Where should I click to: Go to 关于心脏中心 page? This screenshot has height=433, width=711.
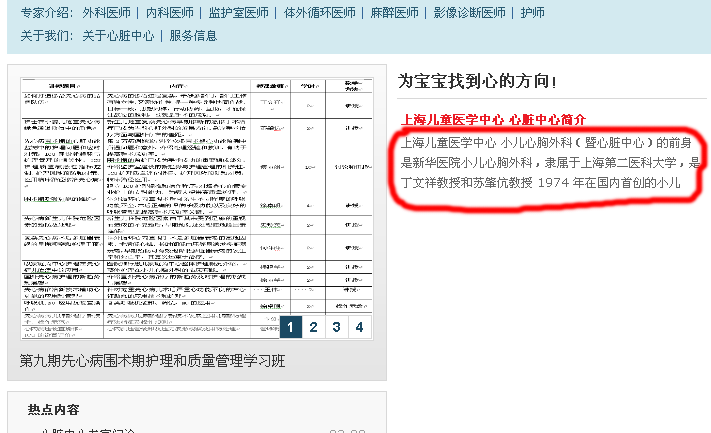click(x=118, y=36)
